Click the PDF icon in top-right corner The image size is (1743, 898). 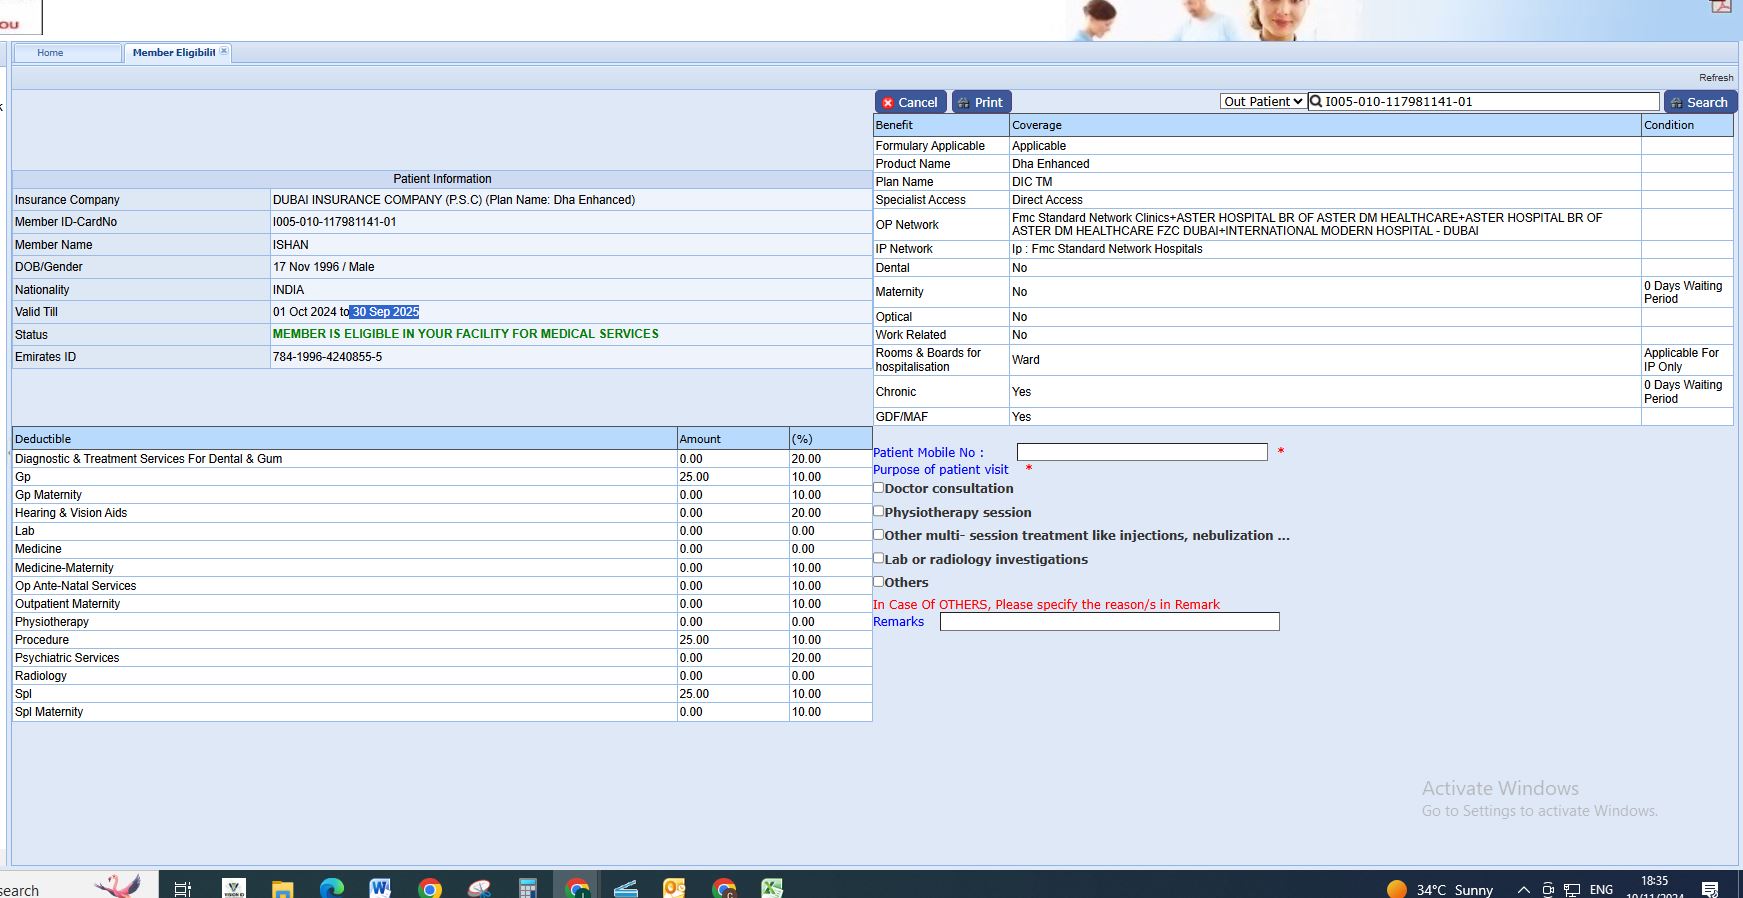click(x=1721, y=5)
